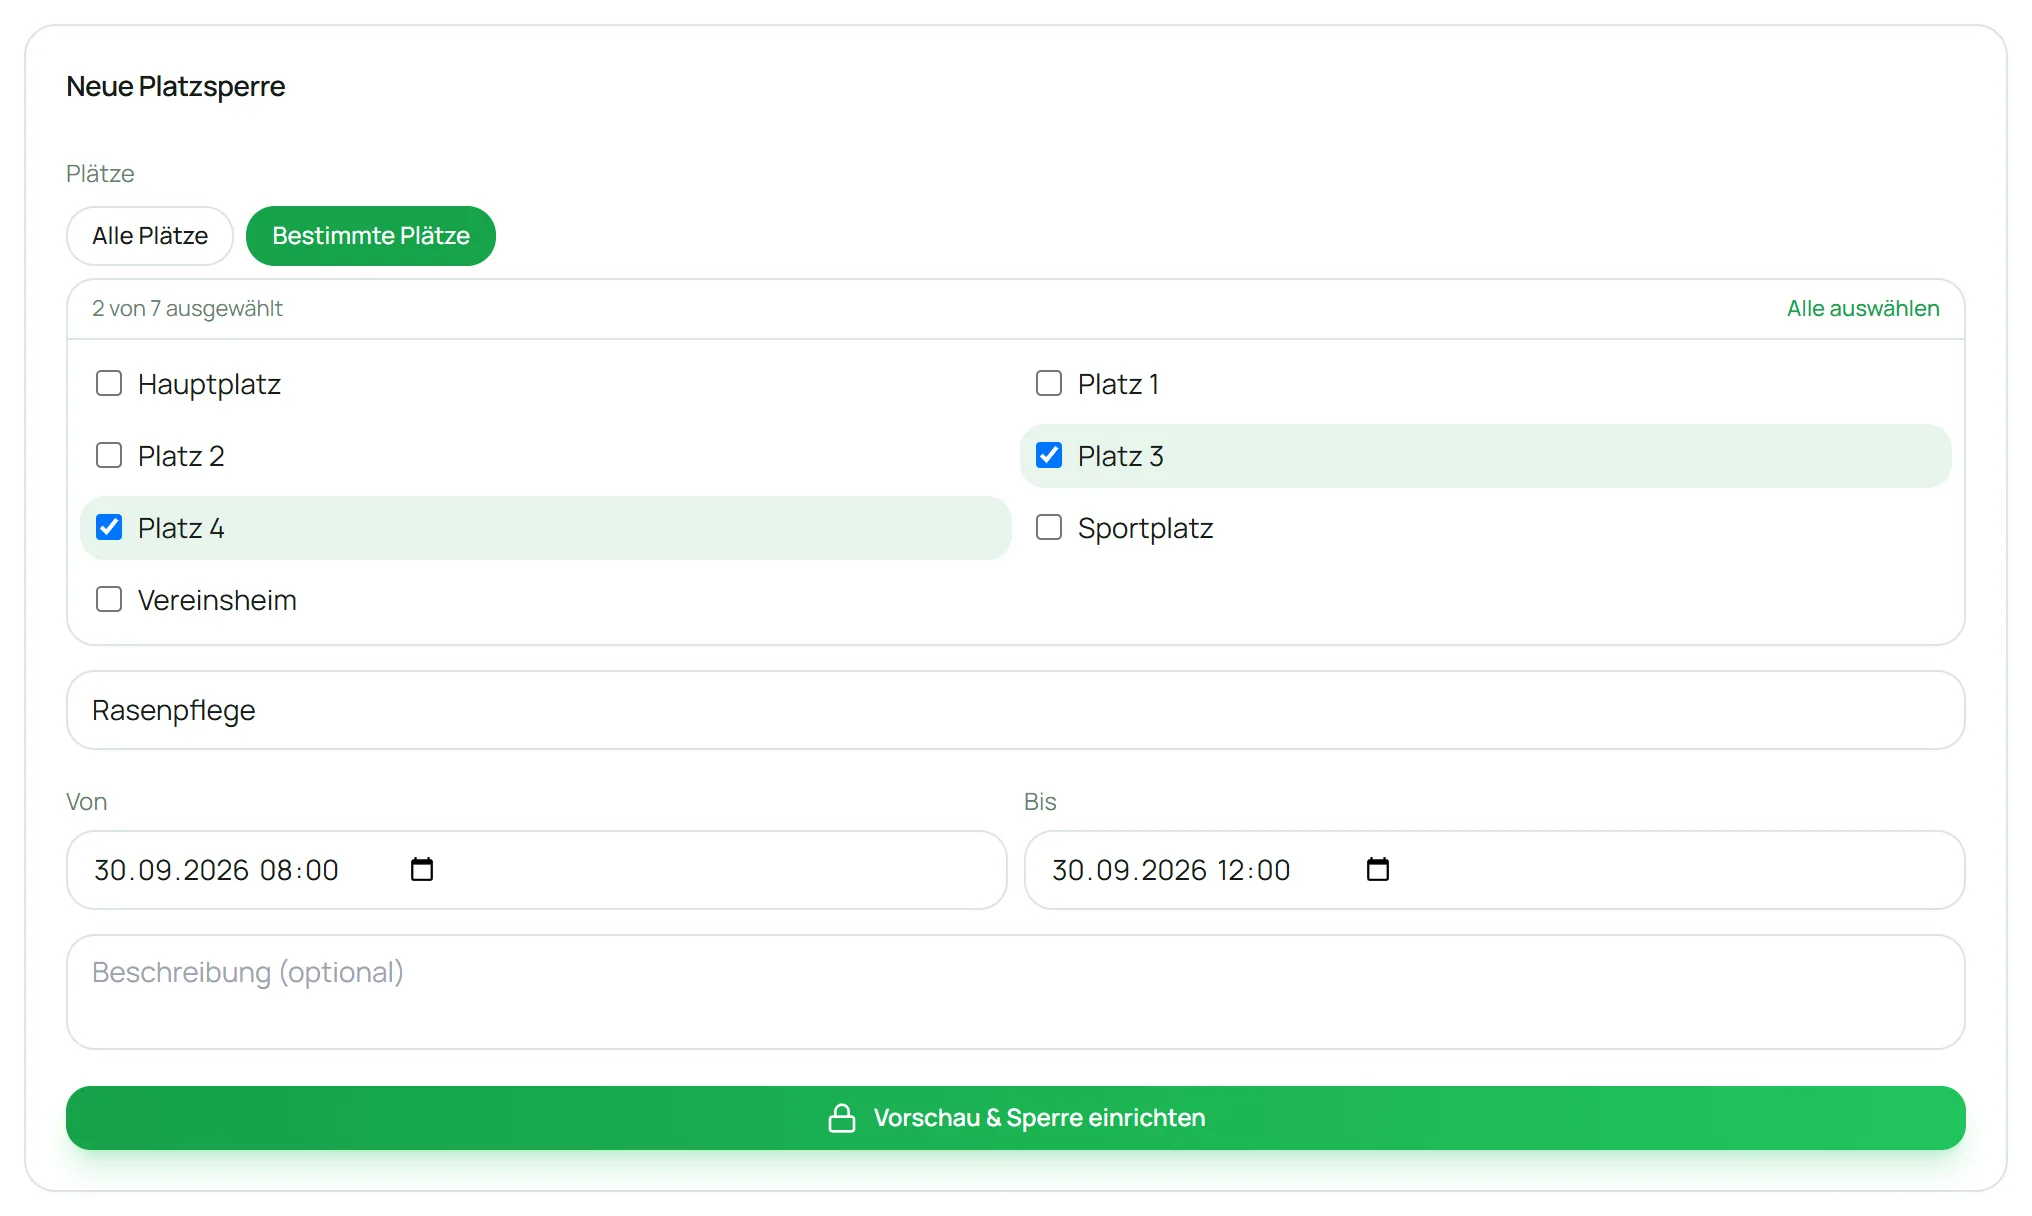Open the calendar picker in the Bis field
The width and height of the screenshot is (2032, 1216).
click(x=1378, y=870)
